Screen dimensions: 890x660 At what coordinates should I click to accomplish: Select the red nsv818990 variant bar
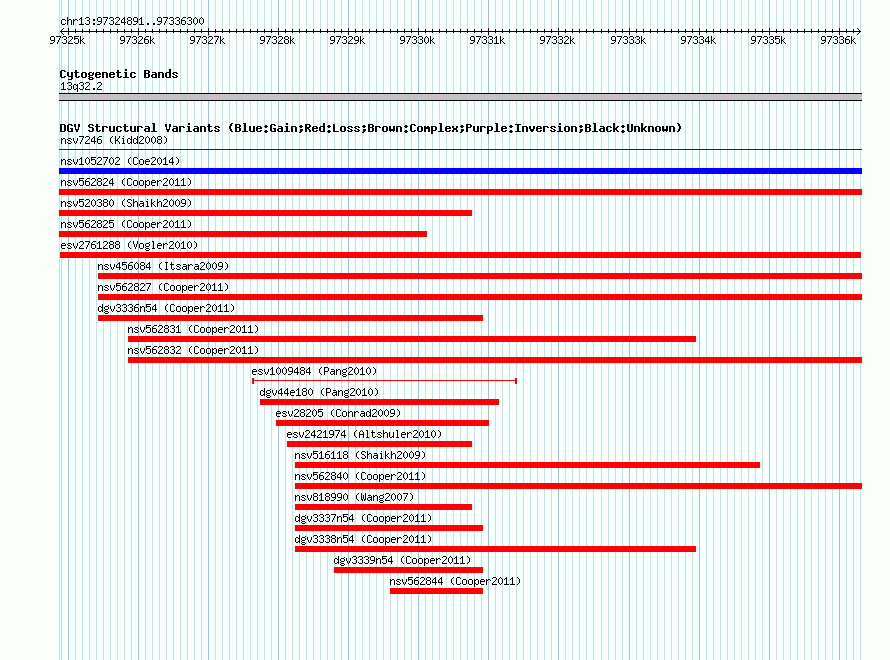coord(383,507)
